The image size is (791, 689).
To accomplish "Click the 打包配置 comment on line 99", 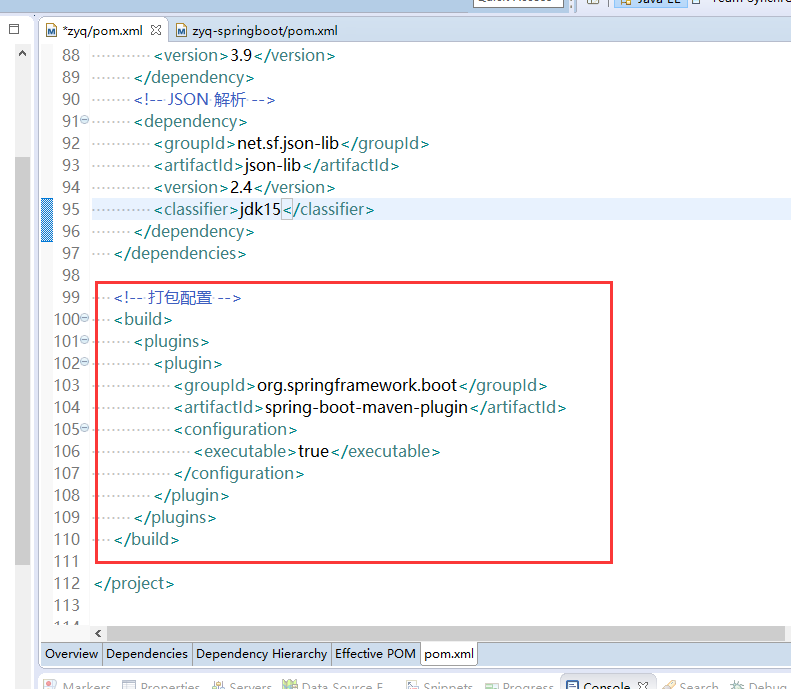I will 178,297.
